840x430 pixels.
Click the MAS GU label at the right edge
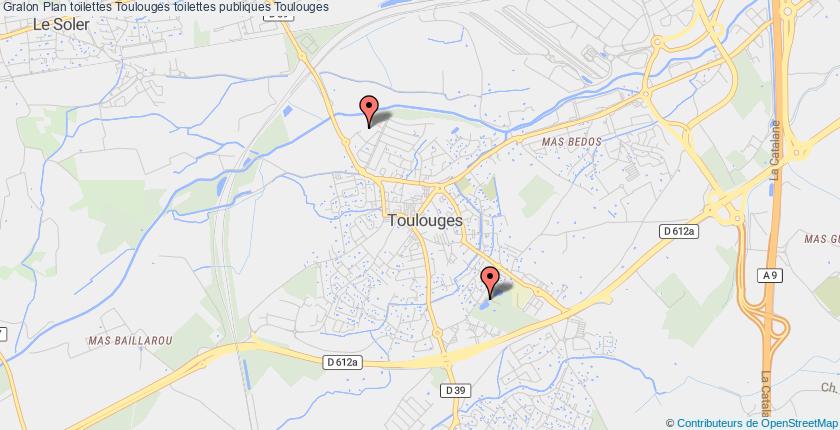pyautogui.click(x=822, y=239)
